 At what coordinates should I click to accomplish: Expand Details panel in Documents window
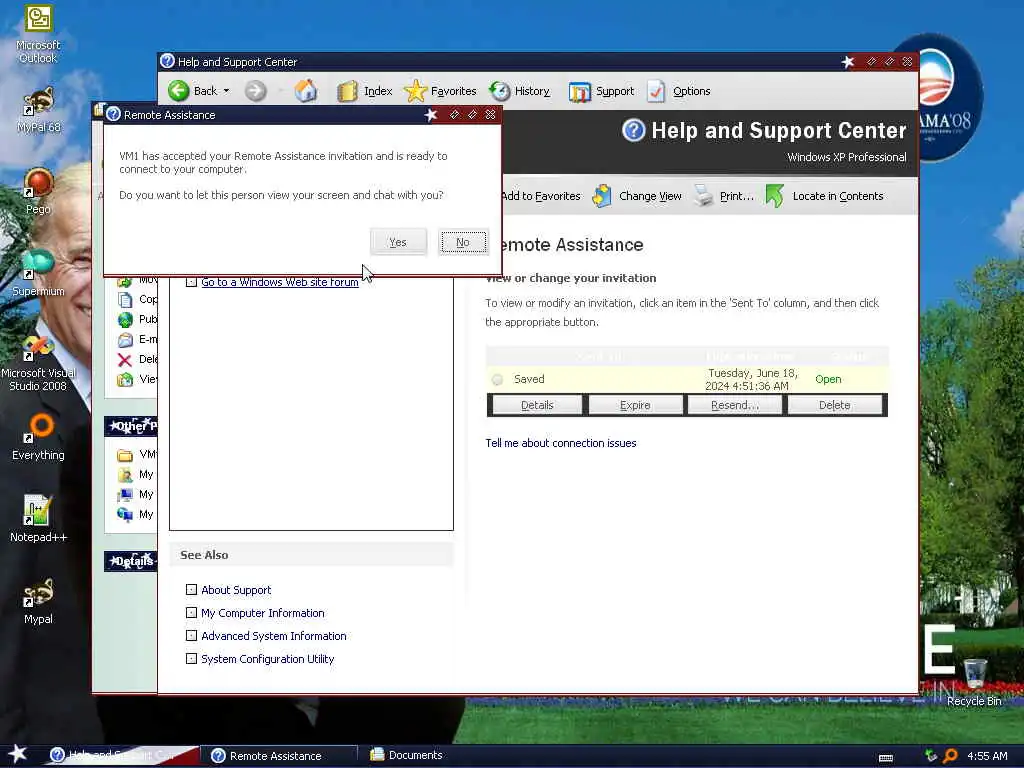point(131,561)
